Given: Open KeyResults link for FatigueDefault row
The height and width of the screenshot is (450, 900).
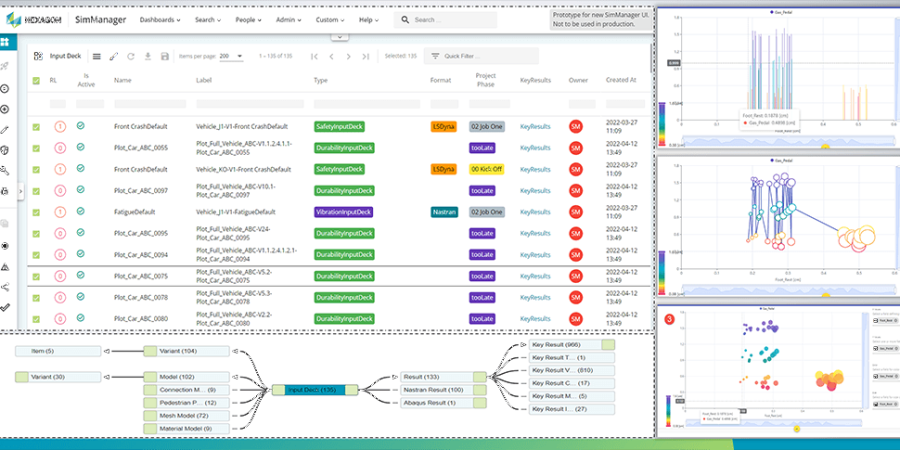Looking at the screenshot, I should pyautogui.click(x=535, y=212).
